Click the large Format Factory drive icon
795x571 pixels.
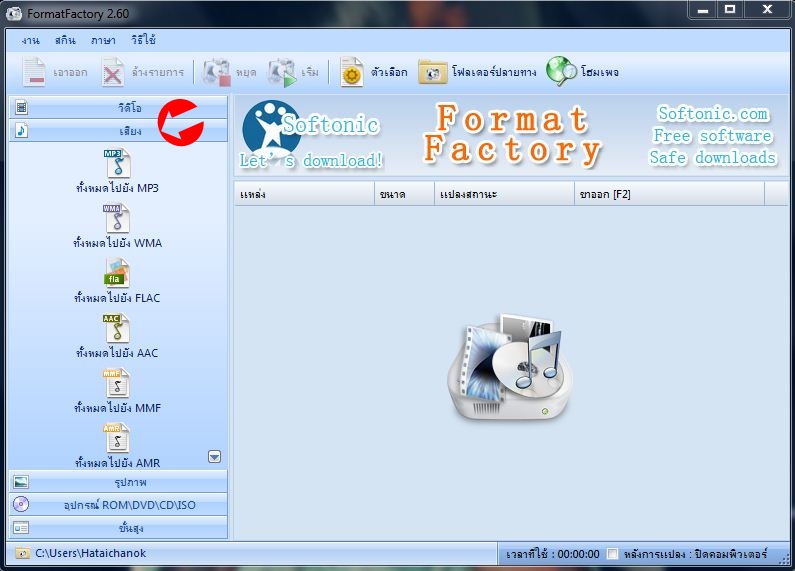(511, 368)
